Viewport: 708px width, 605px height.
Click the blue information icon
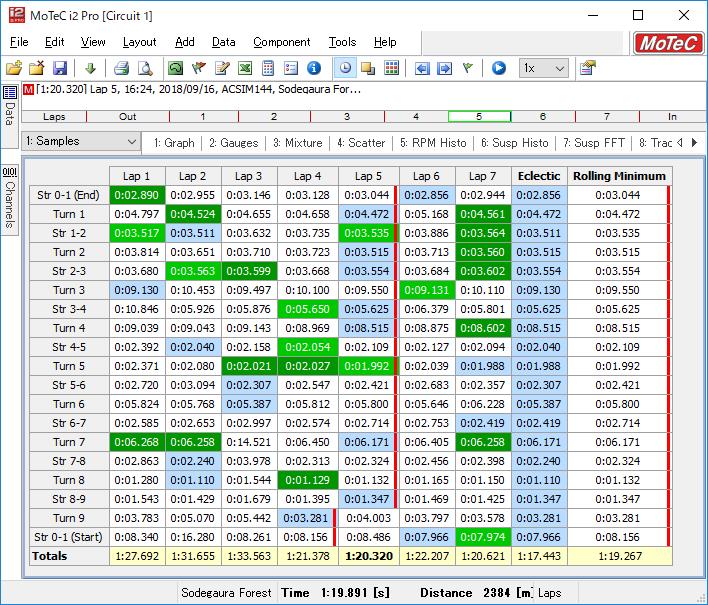pos(314,68)
